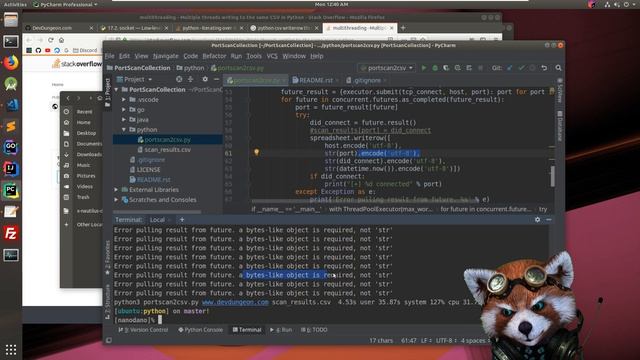Click Activities in the top bar

[x=15, y=4]
